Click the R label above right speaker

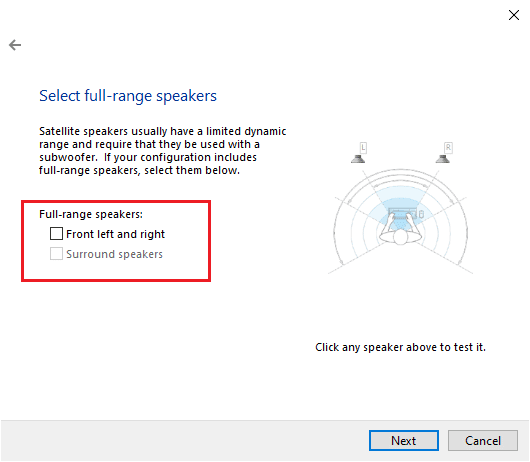448,147
